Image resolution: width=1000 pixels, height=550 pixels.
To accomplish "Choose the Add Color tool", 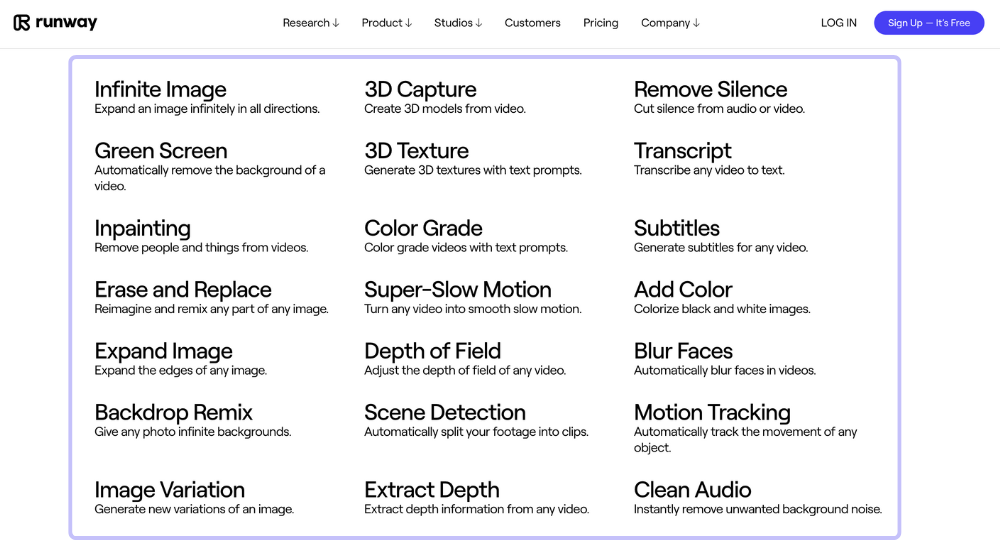I will point(683,290).
